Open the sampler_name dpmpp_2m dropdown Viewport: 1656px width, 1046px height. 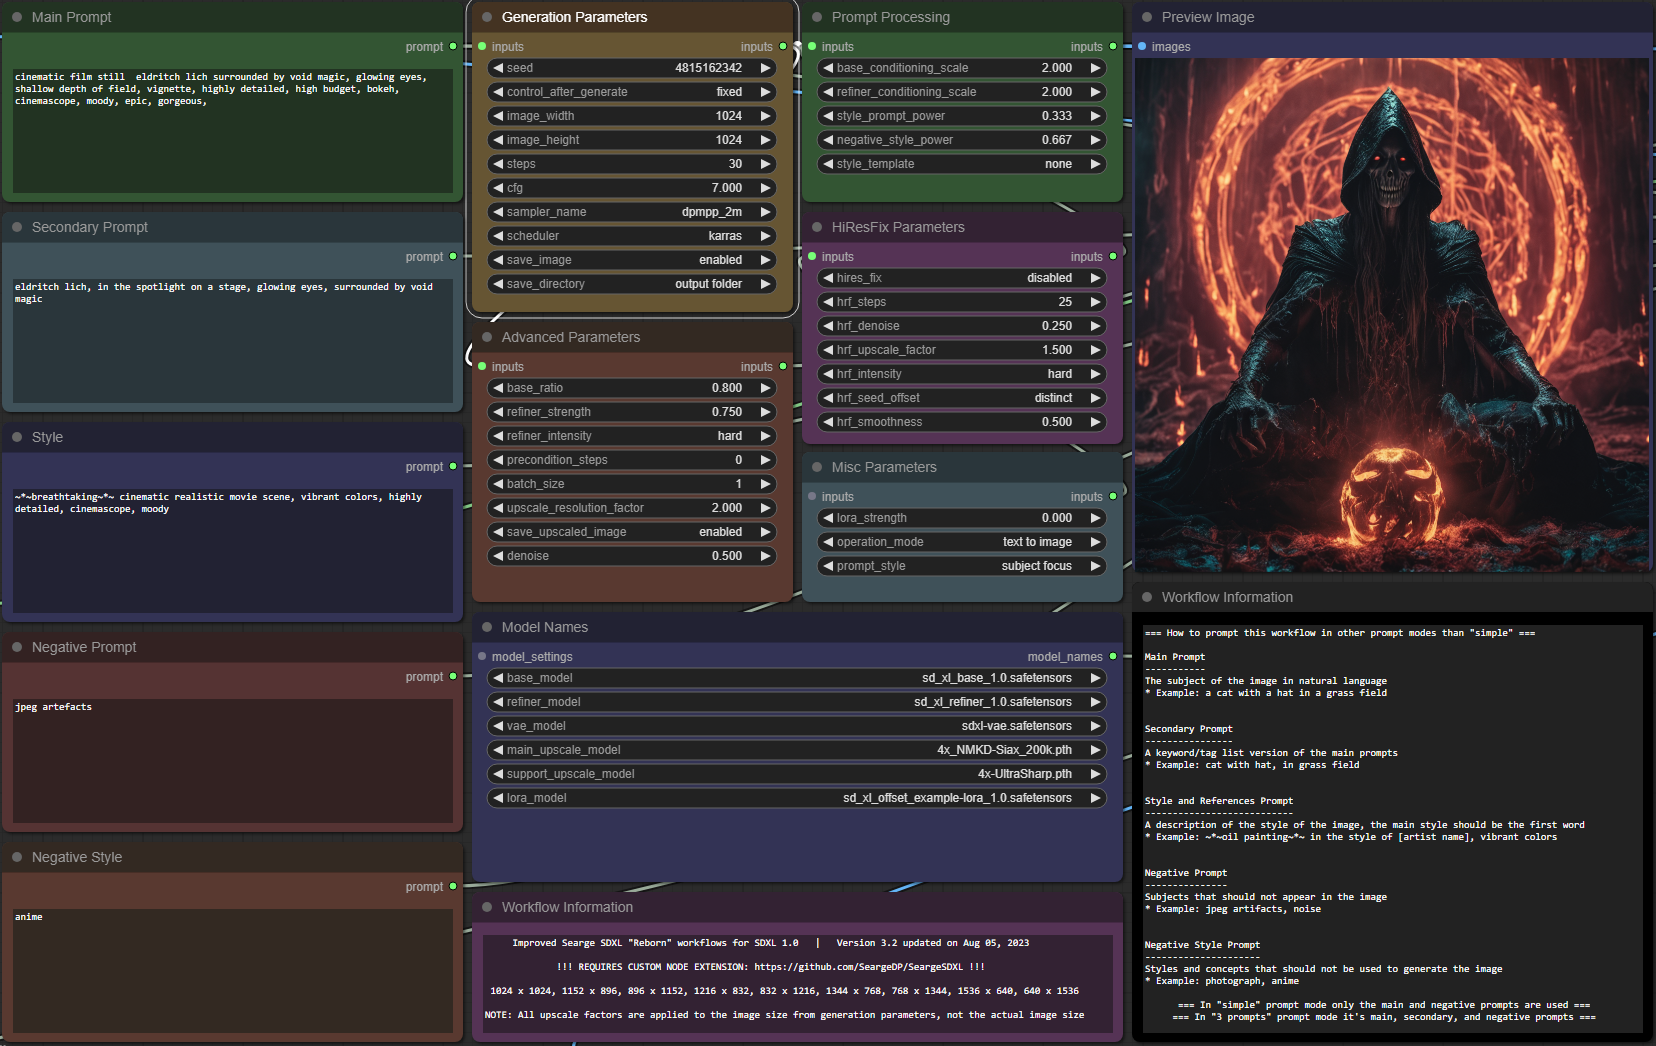click(632, 212)
